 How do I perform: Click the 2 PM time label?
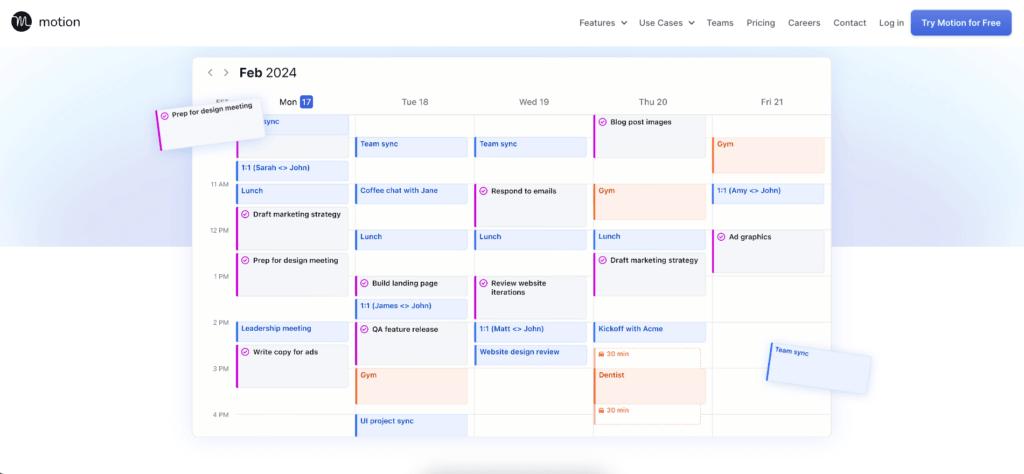(221, 323)
